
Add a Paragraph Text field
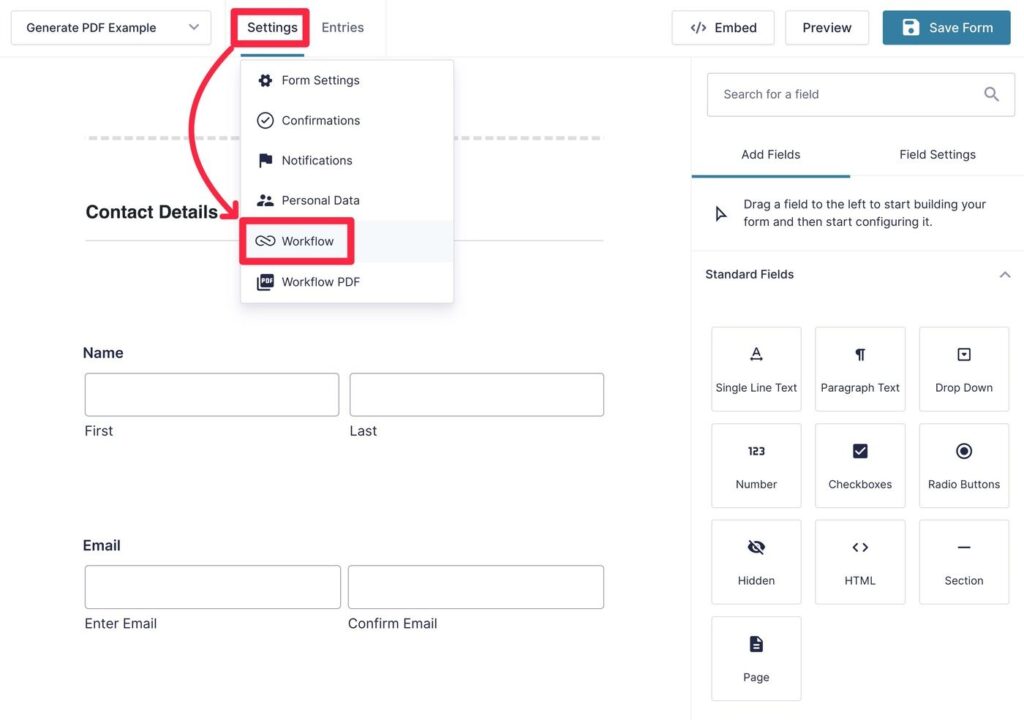860,368
